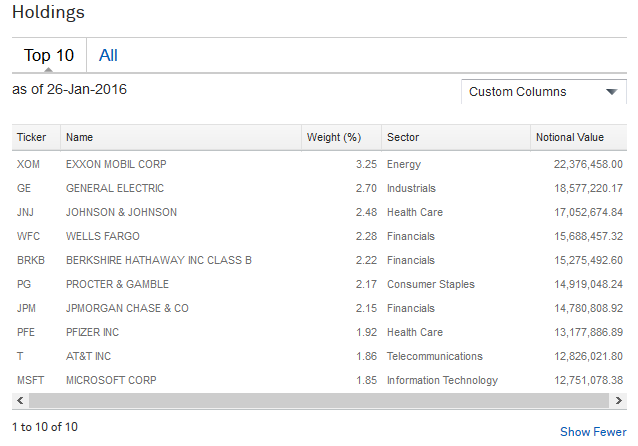Click the 1.85 weight value
Viewport: 638px width, 446px height.
click(367, 380)
